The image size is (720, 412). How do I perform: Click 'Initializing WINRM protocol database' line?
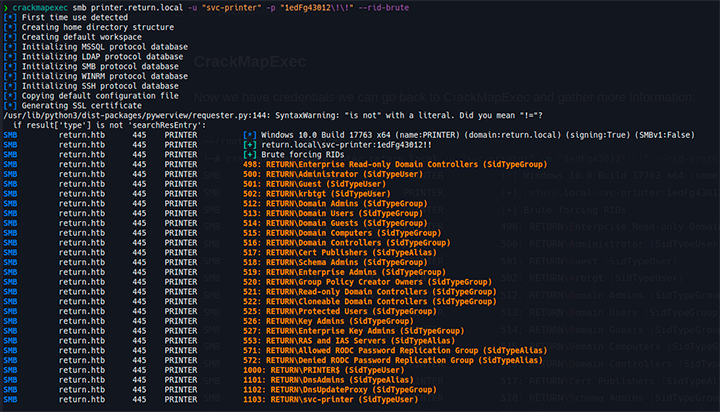pyautogui.click(x=105, y=76)
